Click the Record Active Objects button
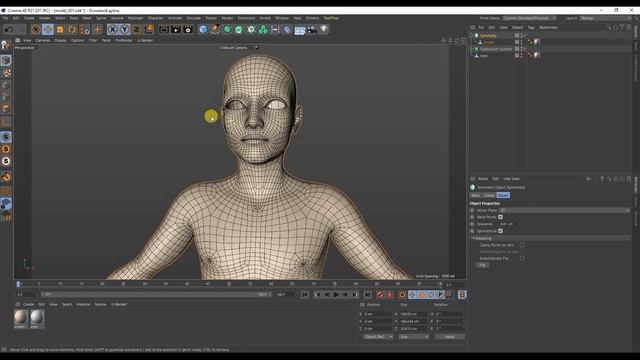Image resolution: width=640 pixels, height=360 pixels. [x=380, y=295]
